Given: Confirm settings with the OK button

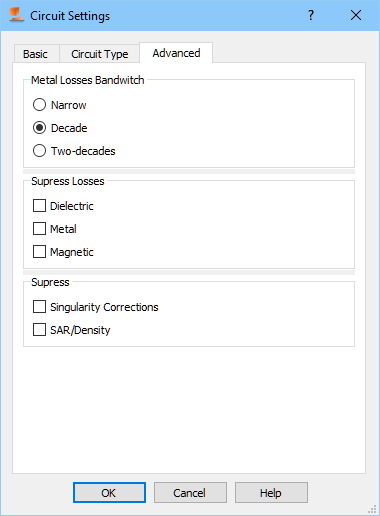Looking at the screenshot, I should (x=109, y=493).
